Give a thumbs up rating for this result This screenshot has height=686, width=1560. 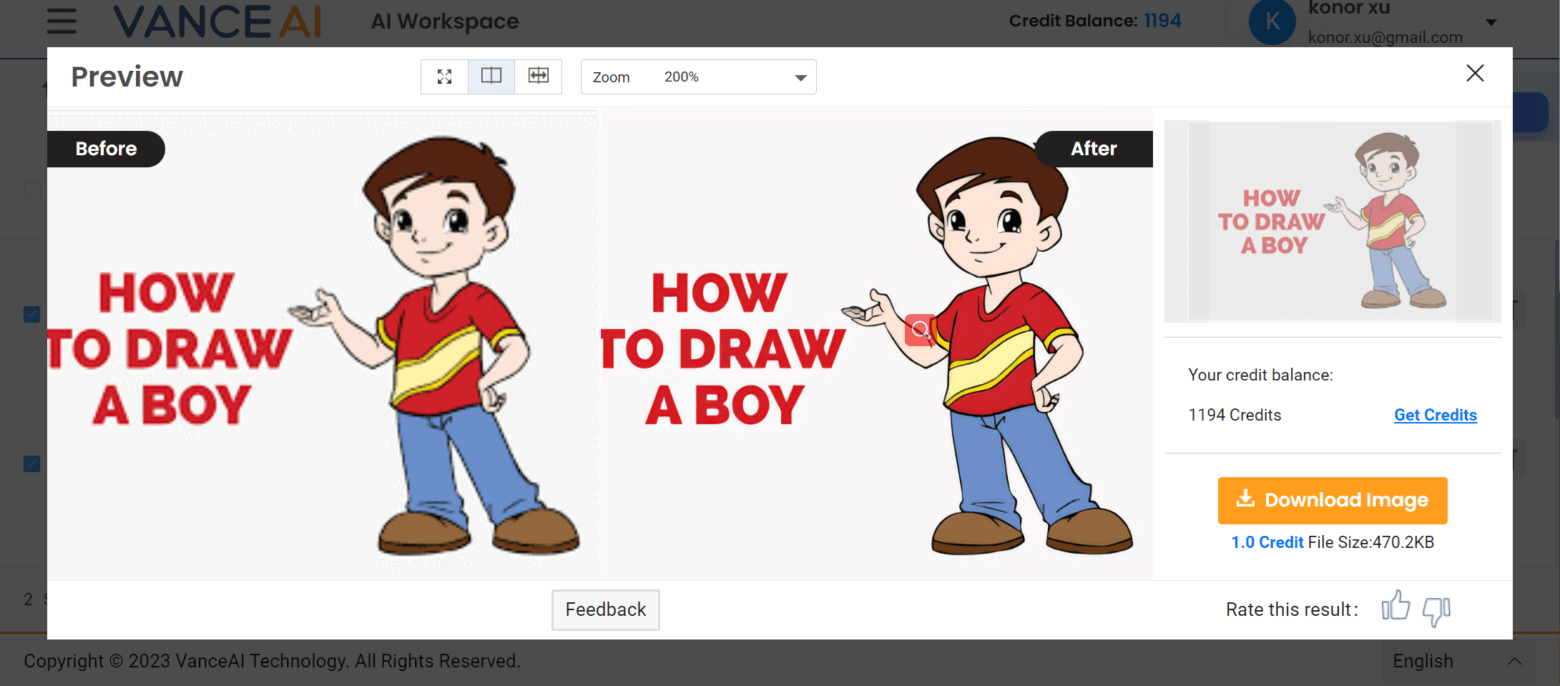[1396, 606]
